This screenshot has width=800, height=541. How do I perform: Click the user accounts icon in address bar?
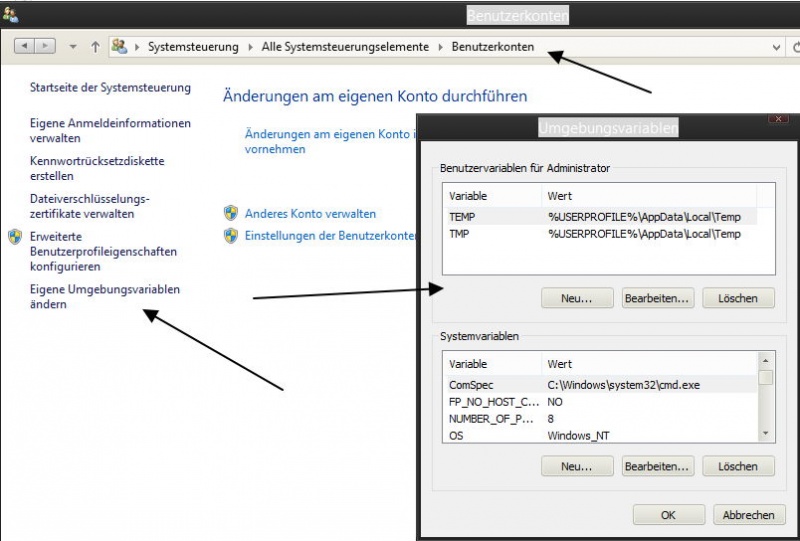pyautogui.click(x=120, y=47)
